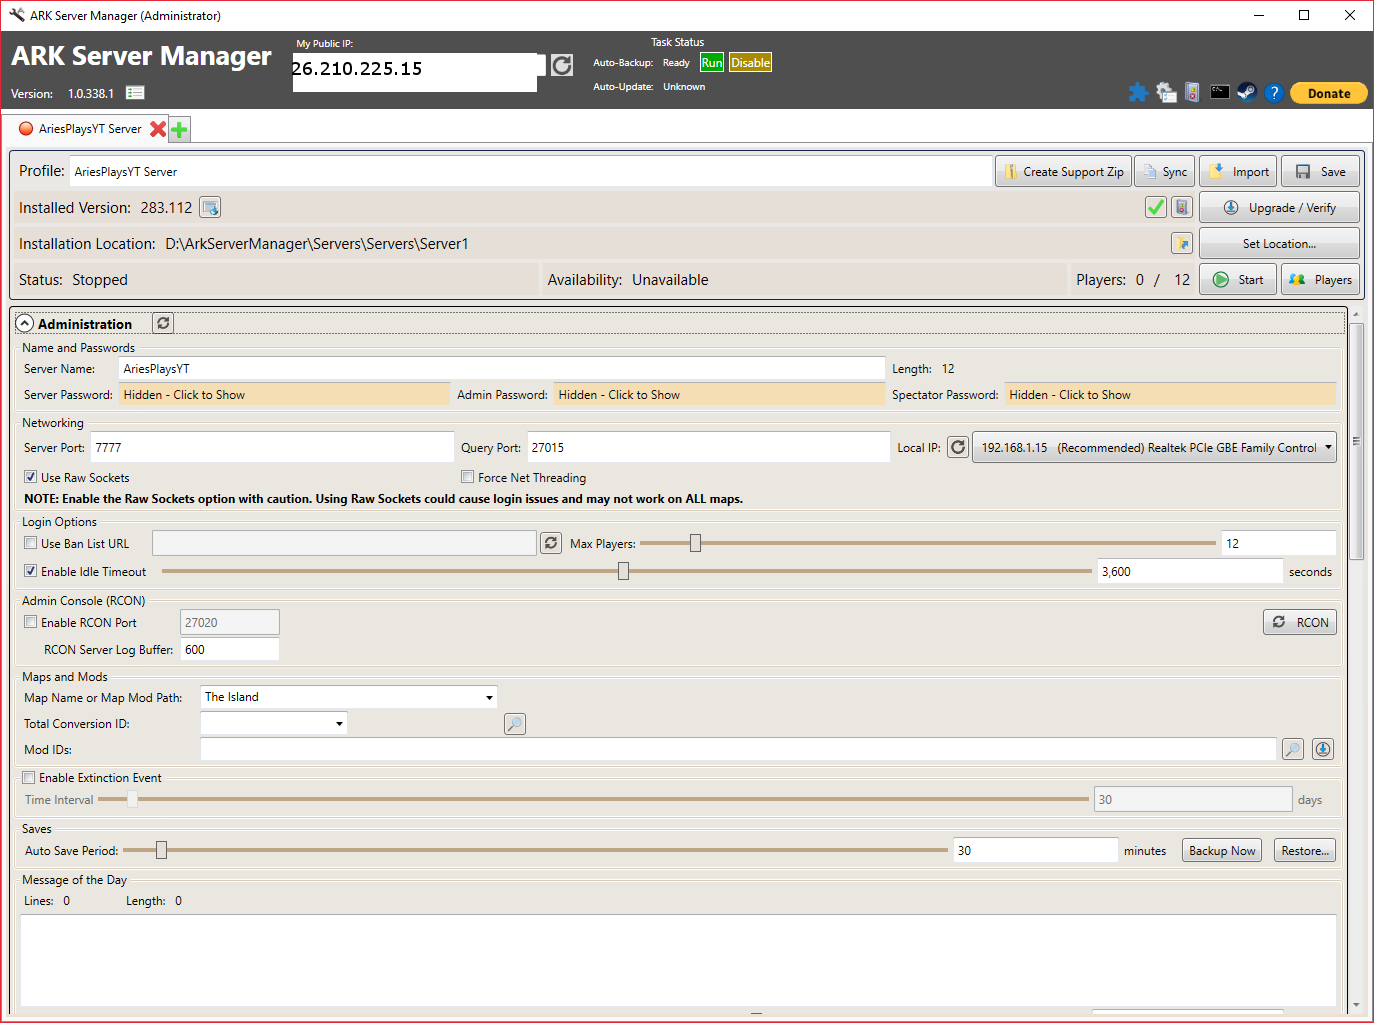Open the command console icon
Image resolution: width=1374 pixels, height=1023 pixels.
click(x=1220, y=92)
